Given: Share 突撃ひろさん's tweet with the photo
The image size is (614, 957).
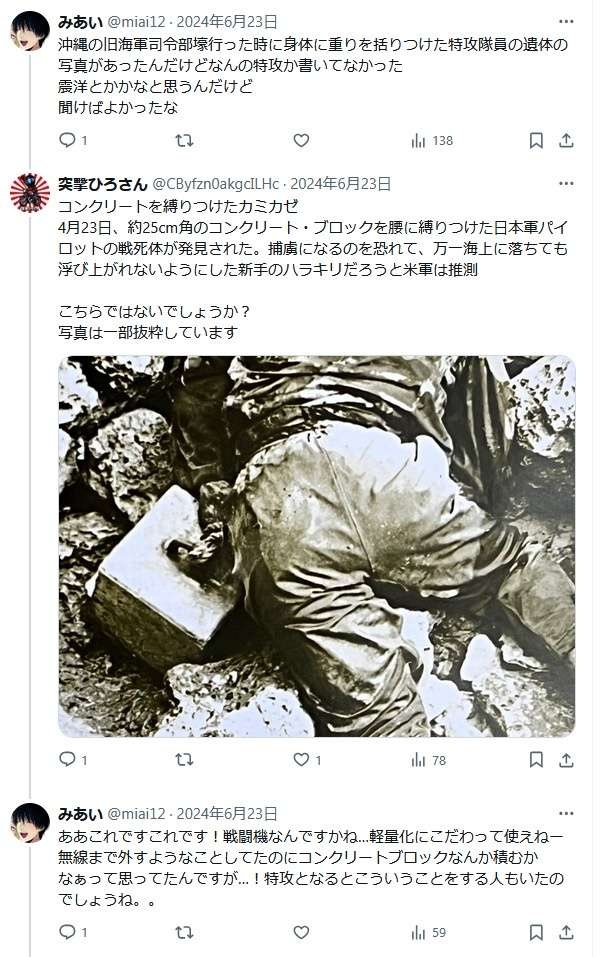Looking at the screenshot, I should (566, 759).
